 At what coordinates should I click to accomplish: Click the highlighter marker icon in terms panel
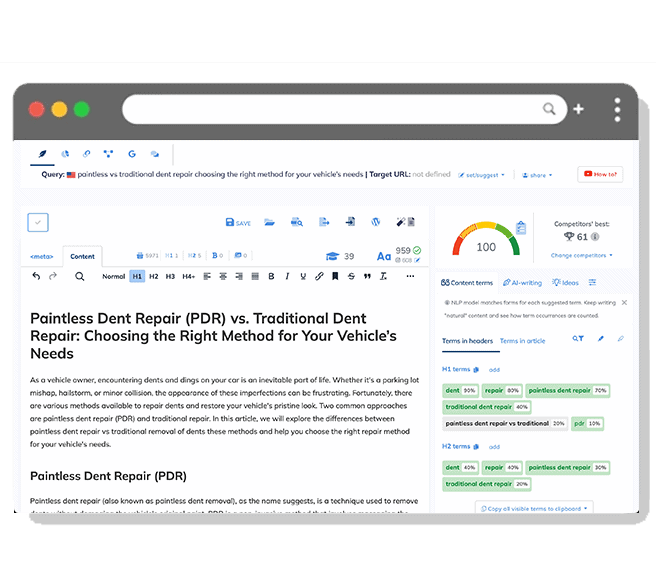[x=601, y=338]
